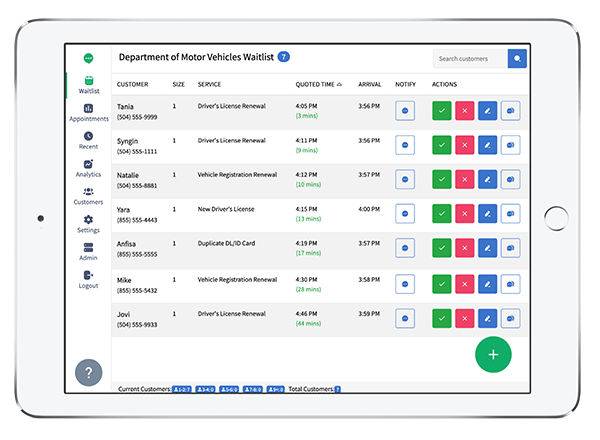Open chat for Anfisa's row
This screenshot has height=440, width=600.
pyautogui.click(x=510, y=248)
